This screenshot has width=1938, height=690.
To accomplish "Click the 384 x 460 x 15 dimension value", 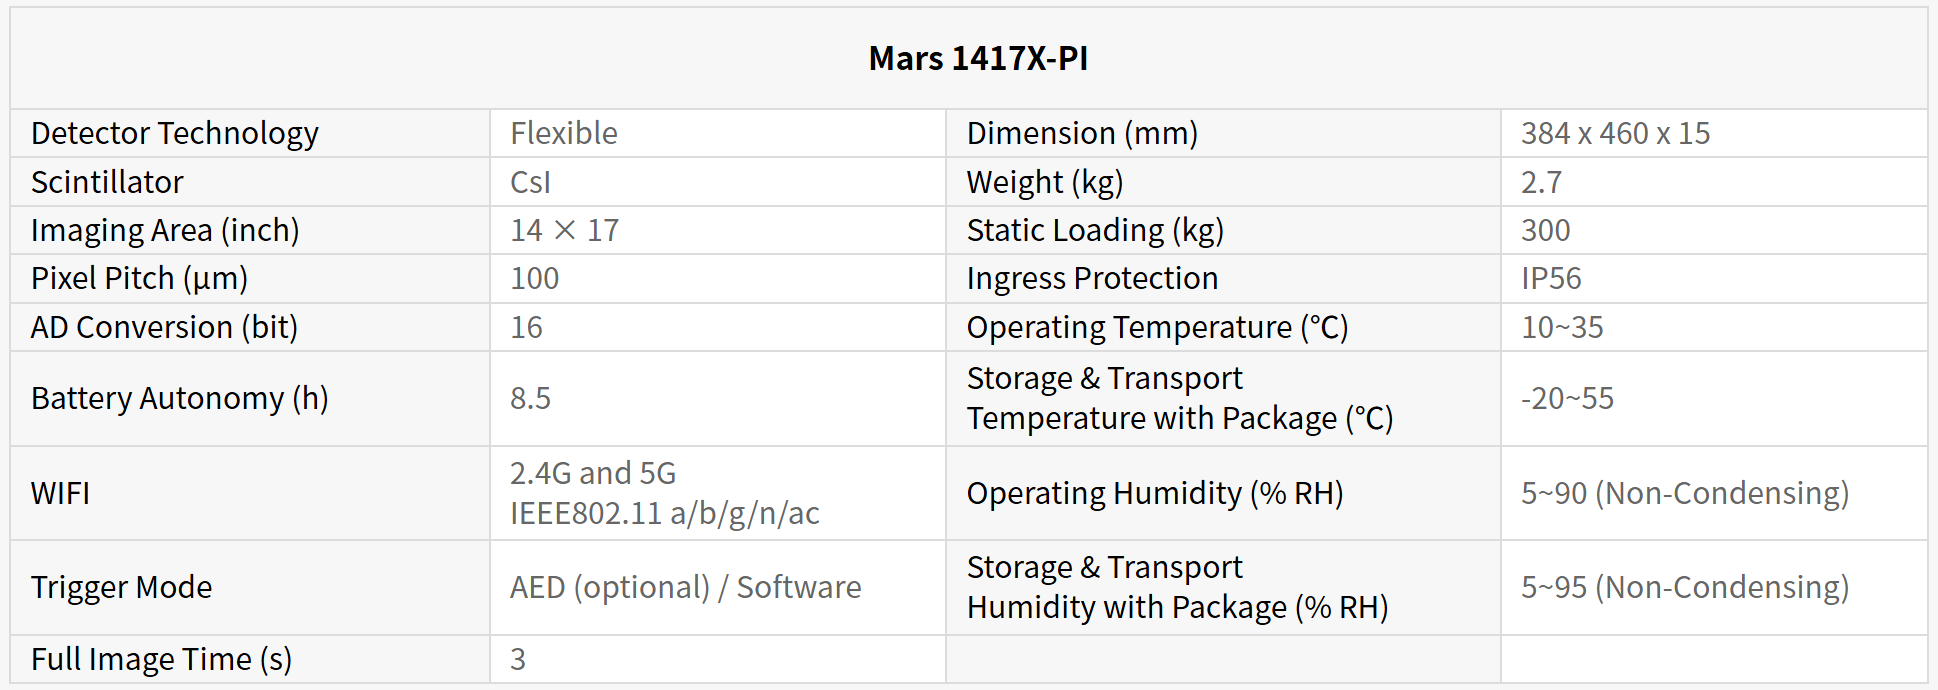I will [1615, 133].
